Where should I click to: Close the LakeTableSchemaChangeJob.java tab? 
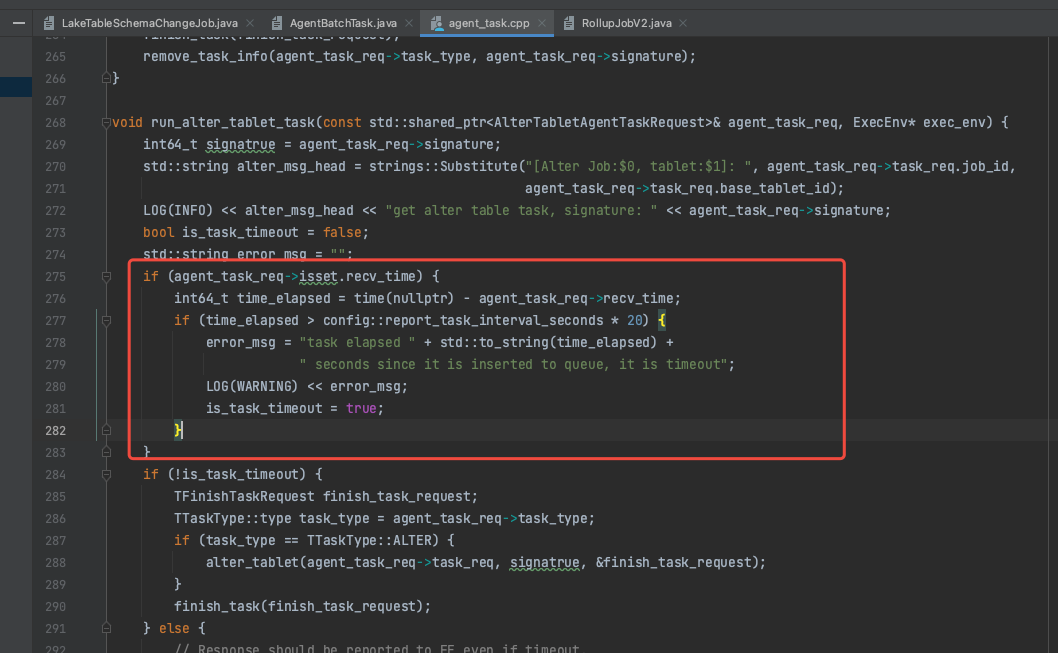click(250, 24)
